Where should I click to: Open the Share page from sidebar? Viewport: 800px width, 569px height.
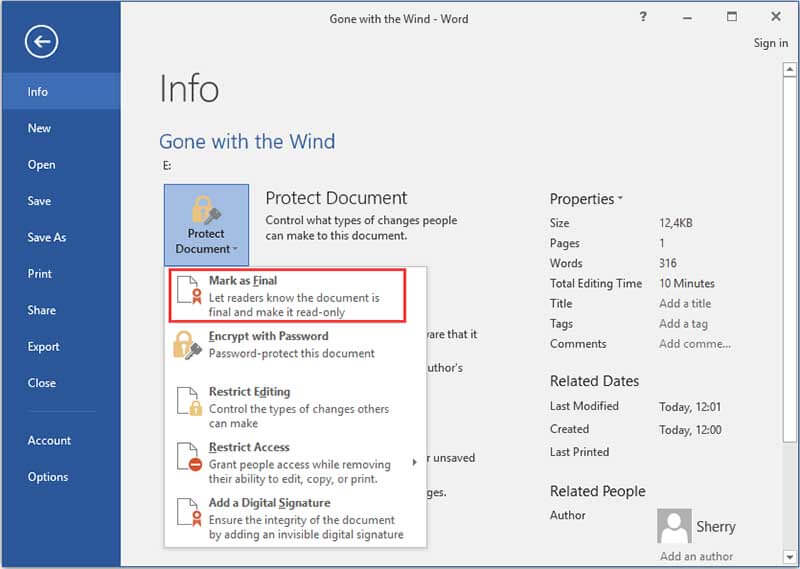coord(61,310)
